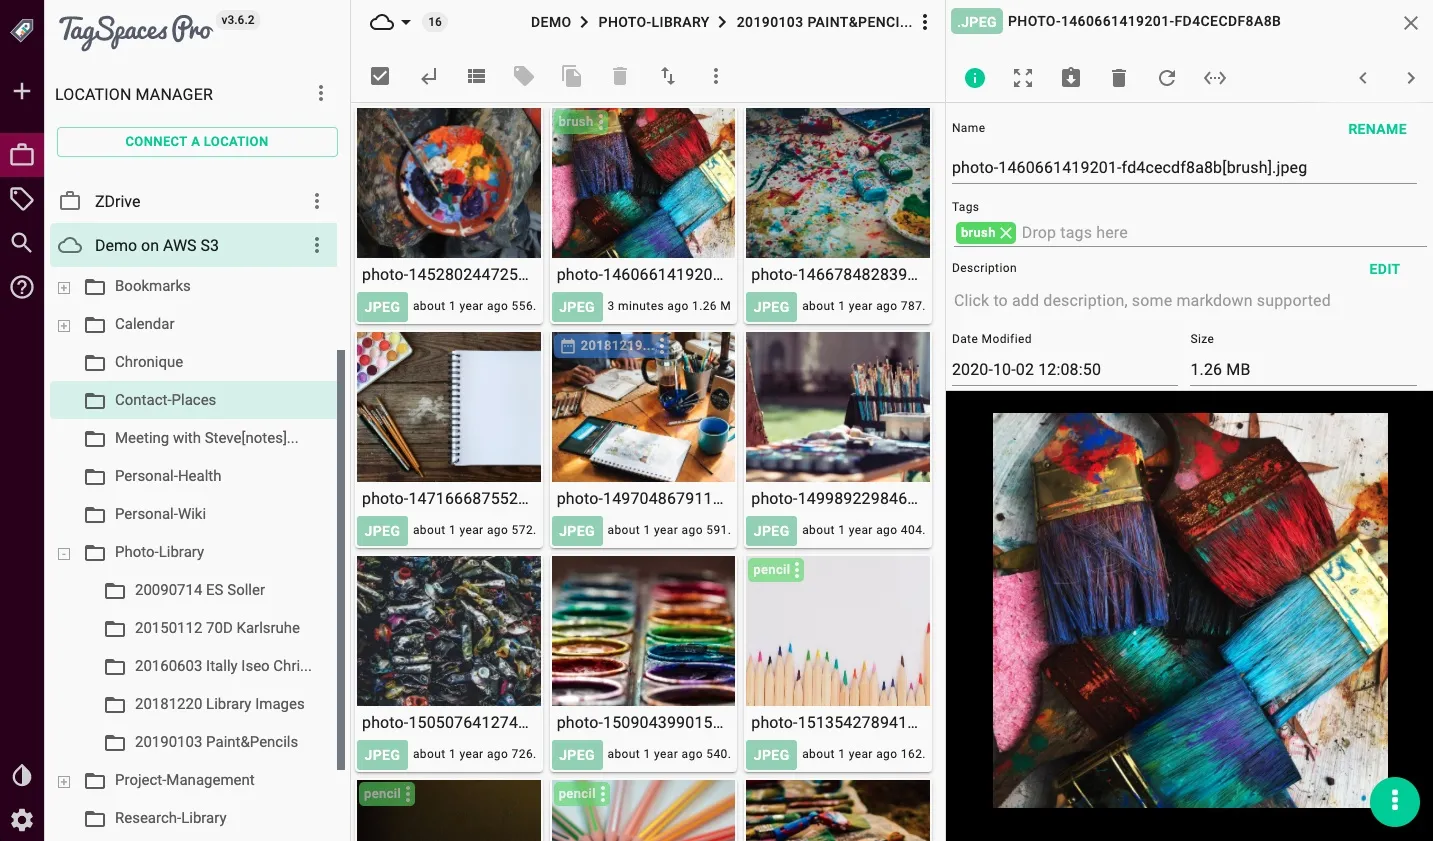Toggle the select all files checkbox
Screen dimensions: 1433x841
tap(380, 76)
